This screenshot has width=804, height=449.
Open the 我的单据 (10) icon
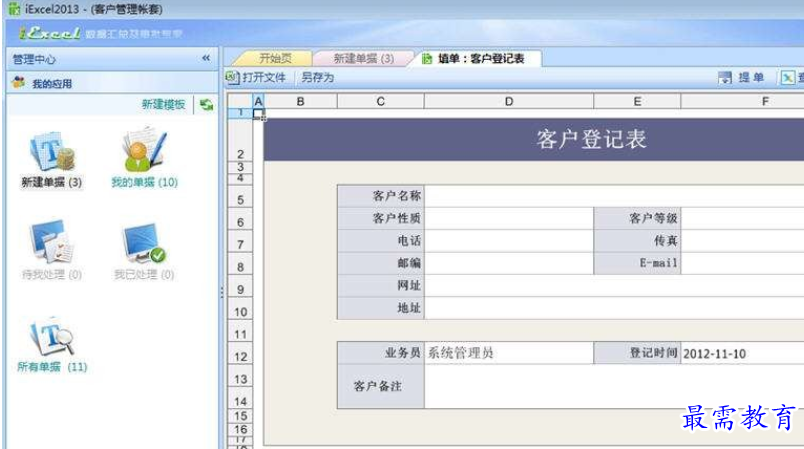(x=144, y=149)
